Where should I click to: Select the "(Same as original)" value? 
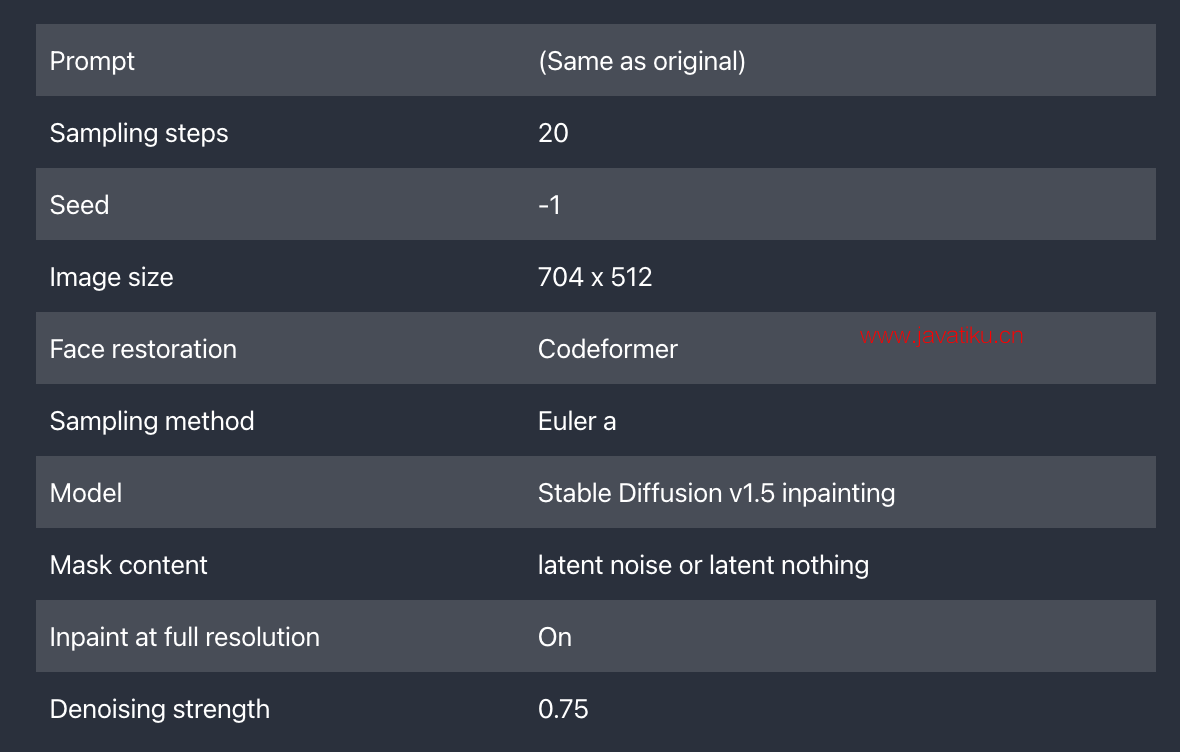click(x=642, y=61)
